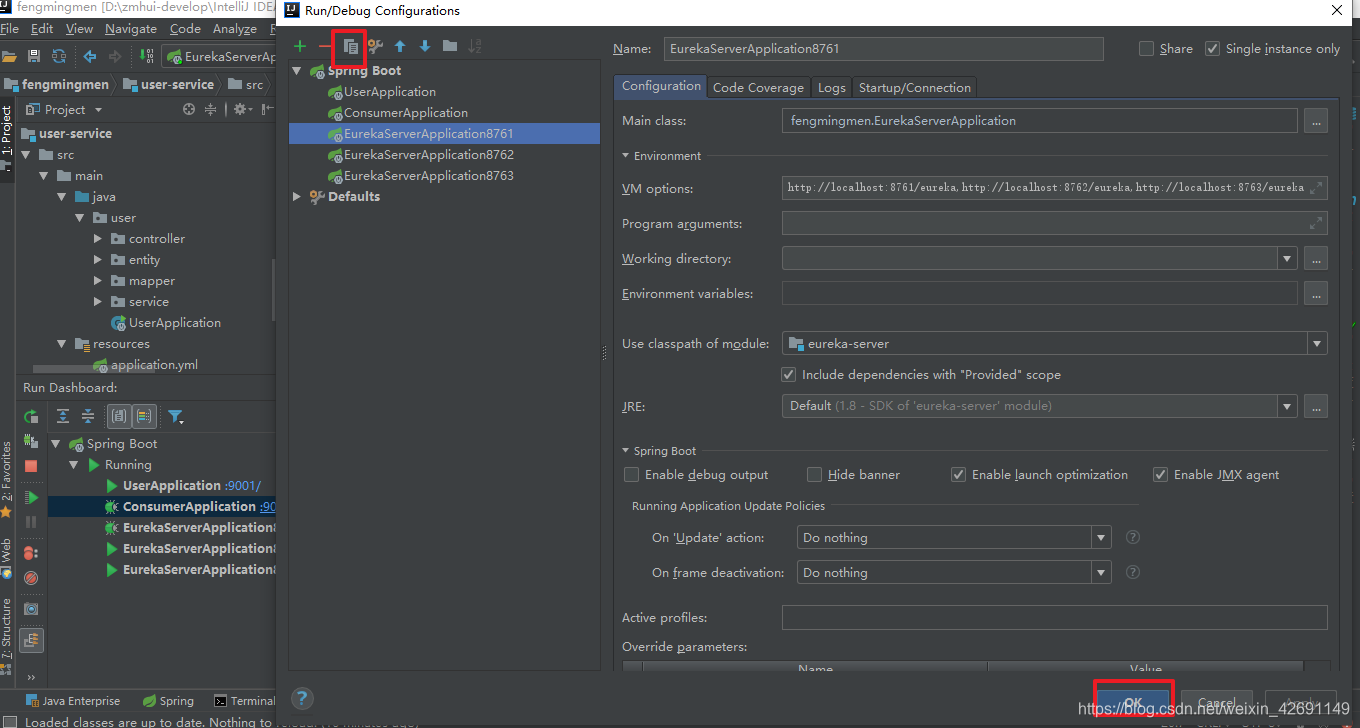Move configuration down with blue arrow

pos(425,47)
